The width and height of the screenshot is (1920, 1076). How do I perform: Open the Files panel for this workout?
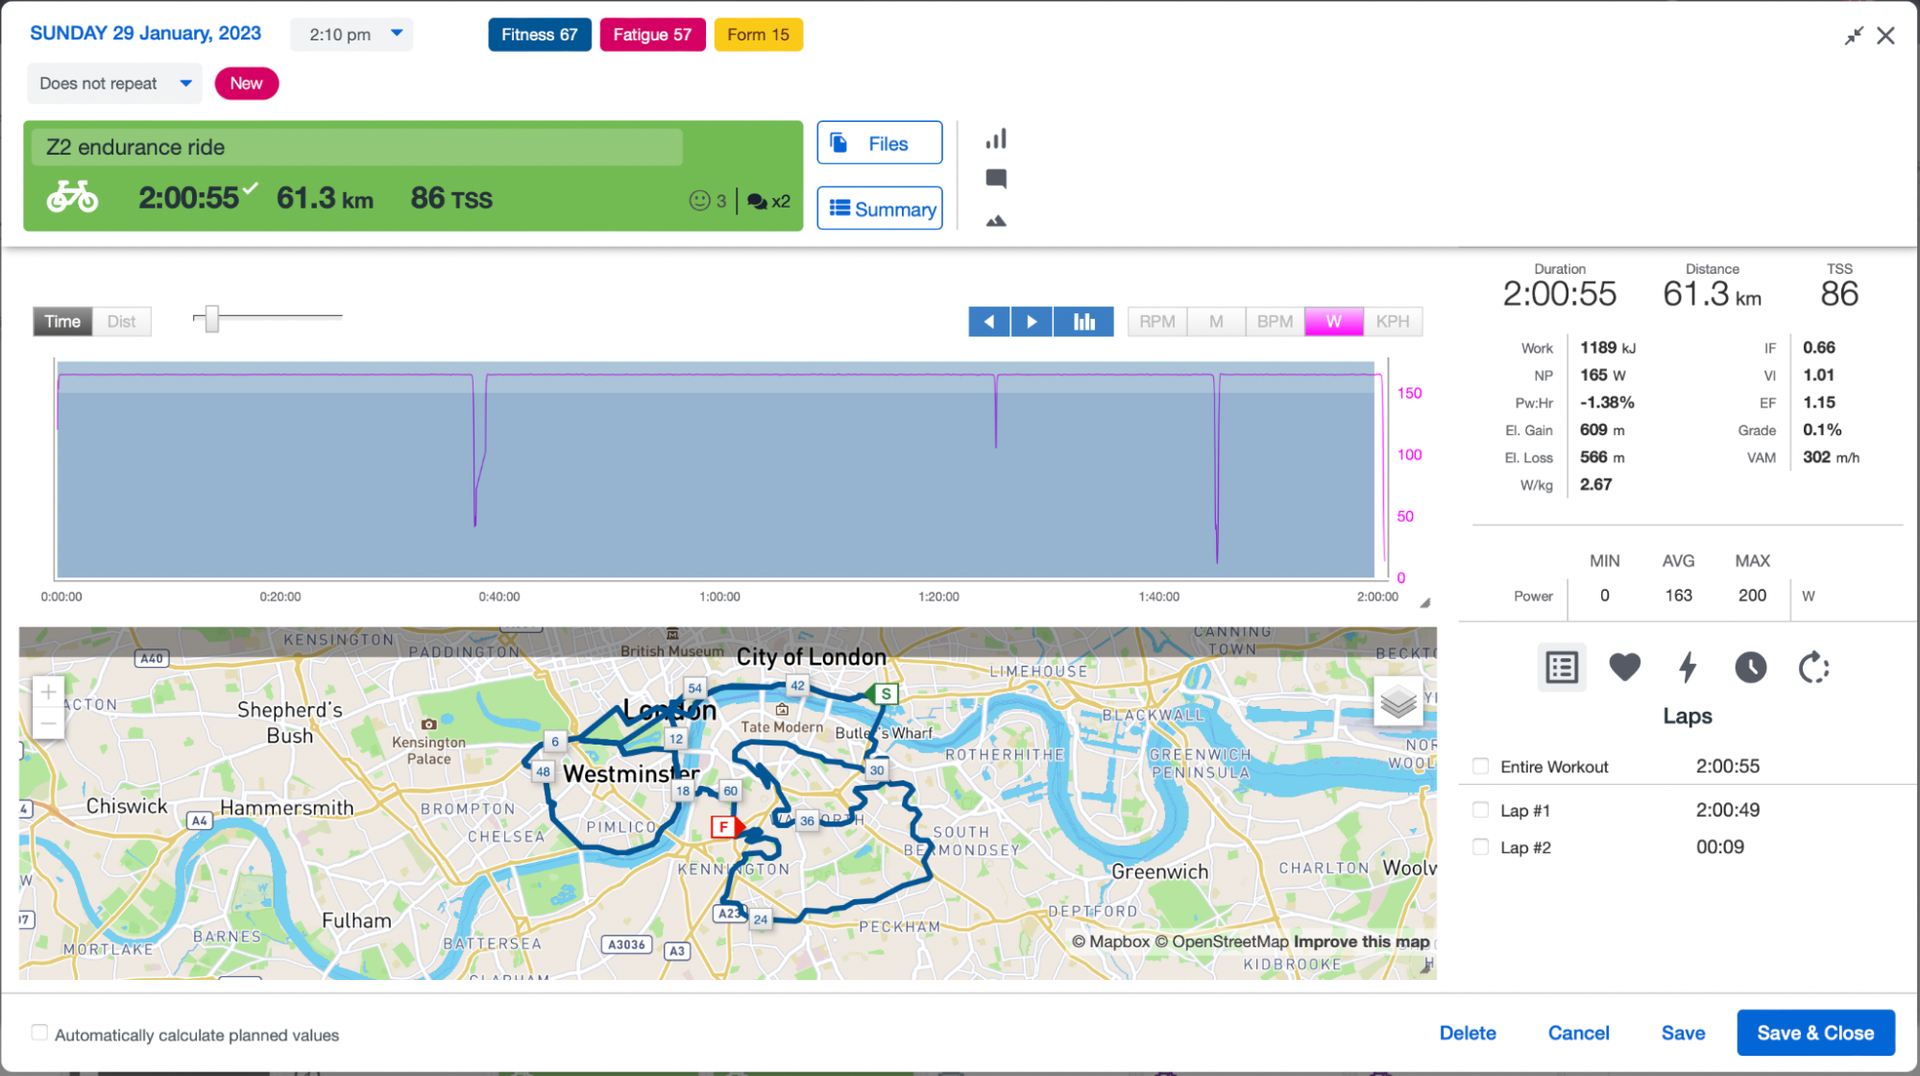879,142
